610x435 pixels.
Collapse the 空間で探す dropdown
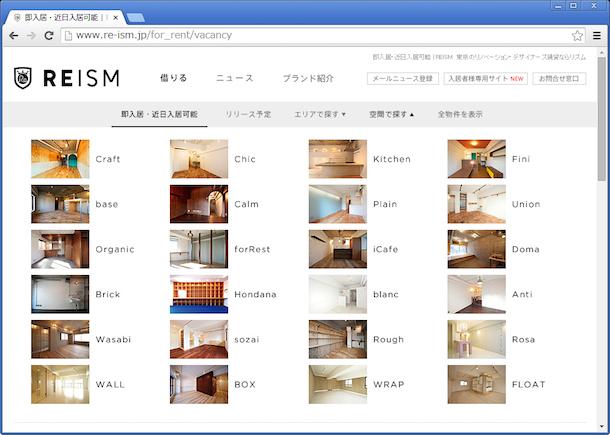coord(391,114)
